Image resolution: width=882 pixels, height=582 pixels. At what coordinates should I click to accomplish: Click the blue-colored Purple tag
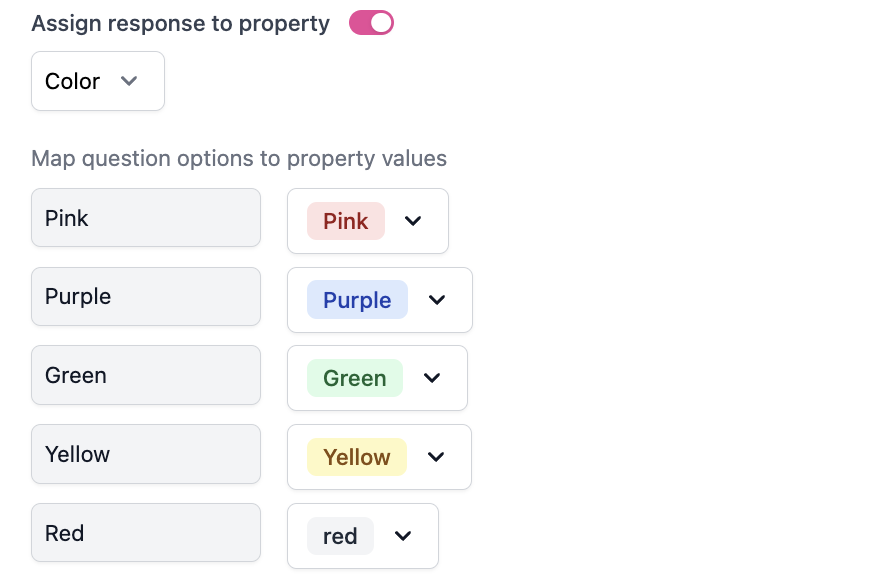357,300
